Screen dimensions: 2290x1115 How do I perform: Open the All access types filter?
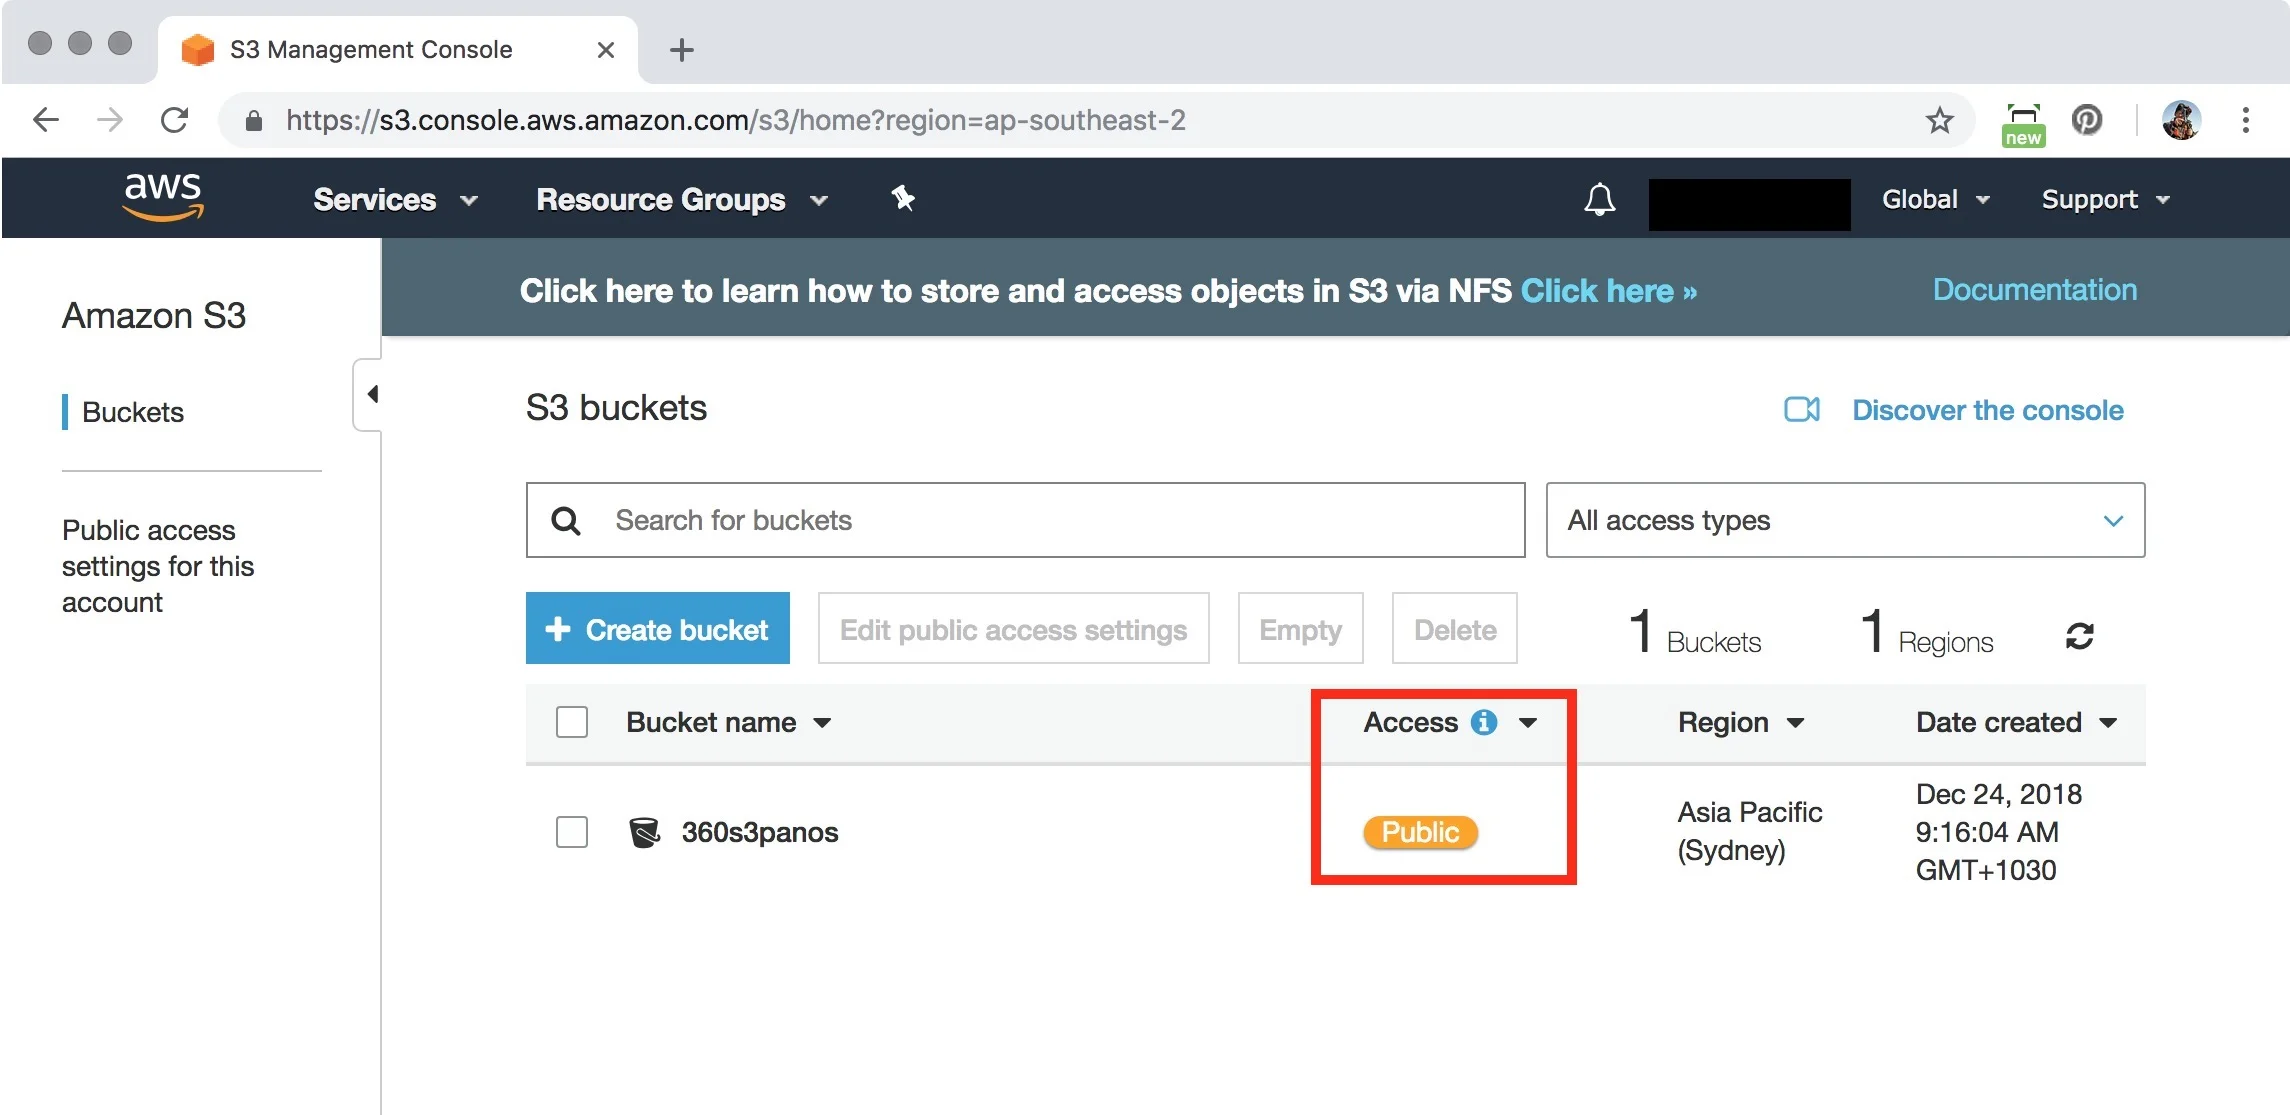pyautogui.click(x=1845, y=520)
